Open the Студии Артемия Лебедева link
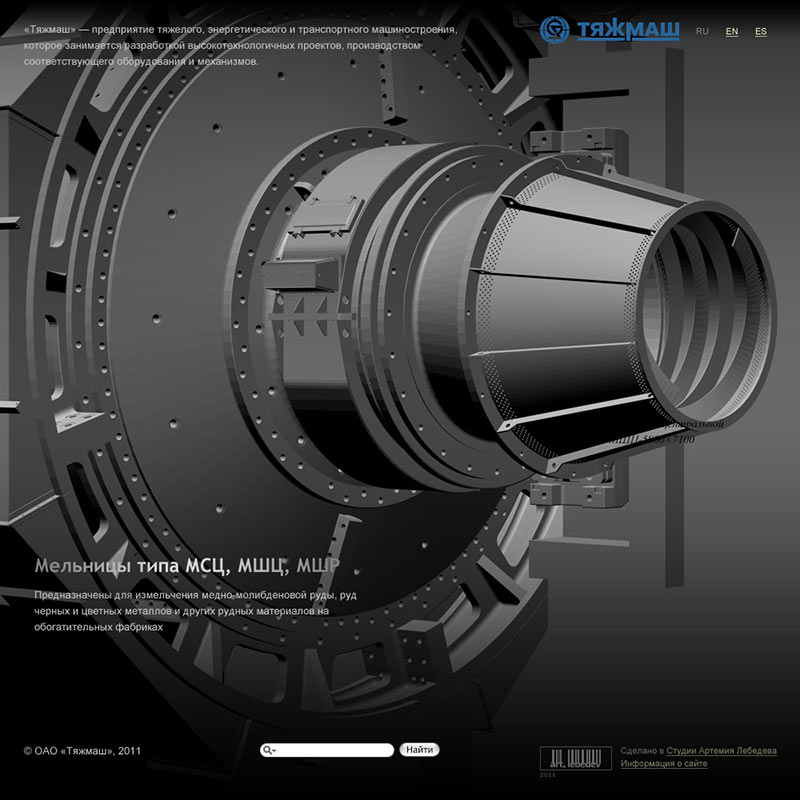800x800 pixels. point(721,750)
